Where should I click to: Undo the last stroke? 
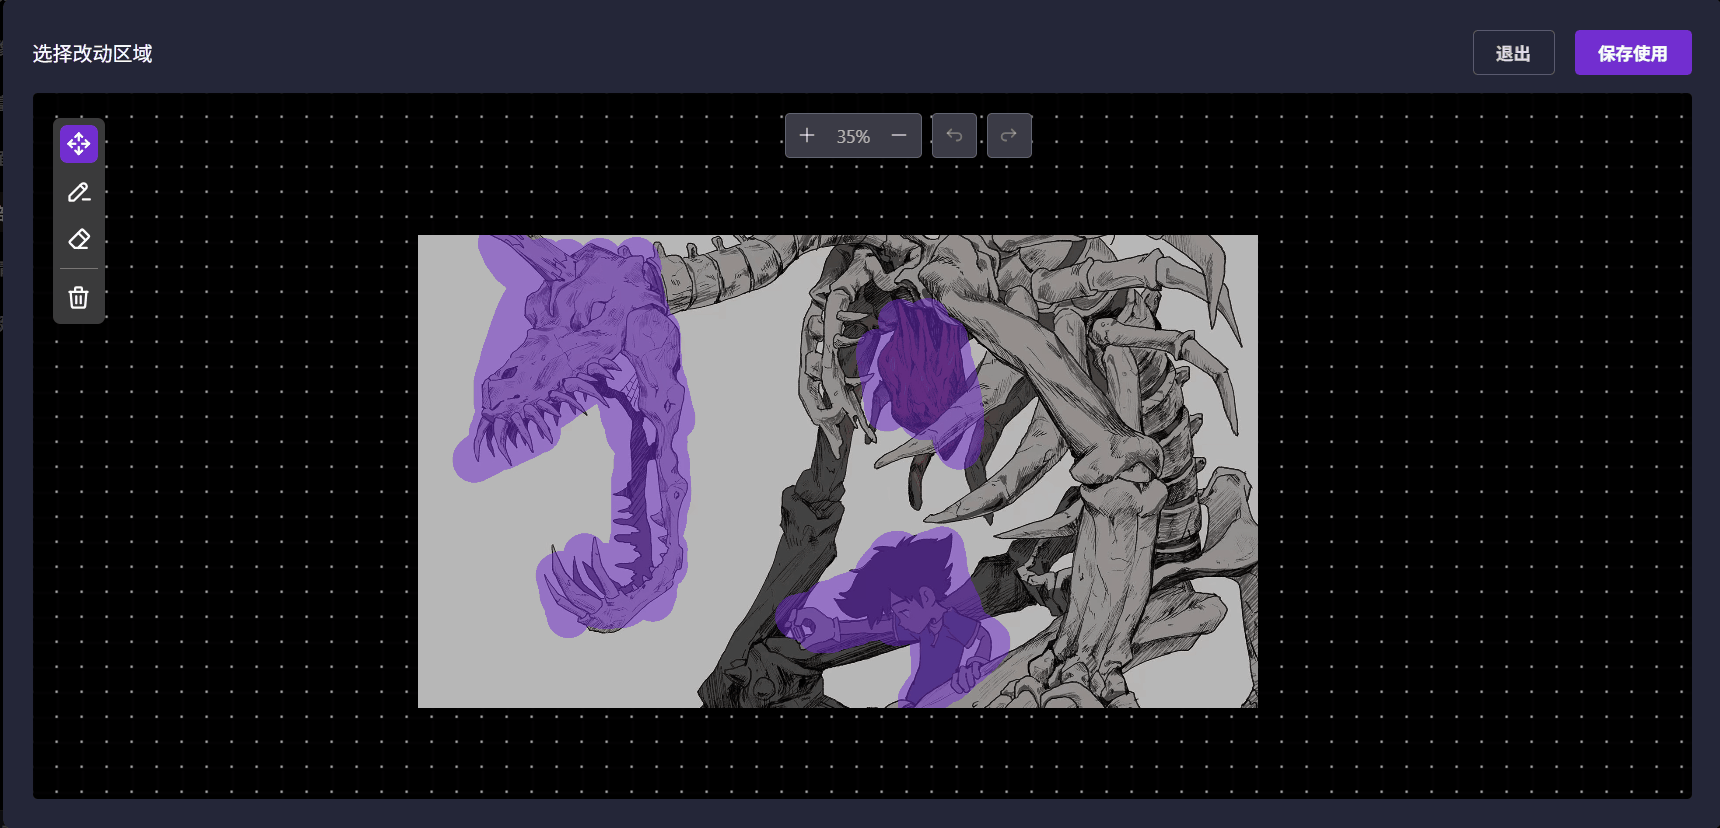[954, 135]
